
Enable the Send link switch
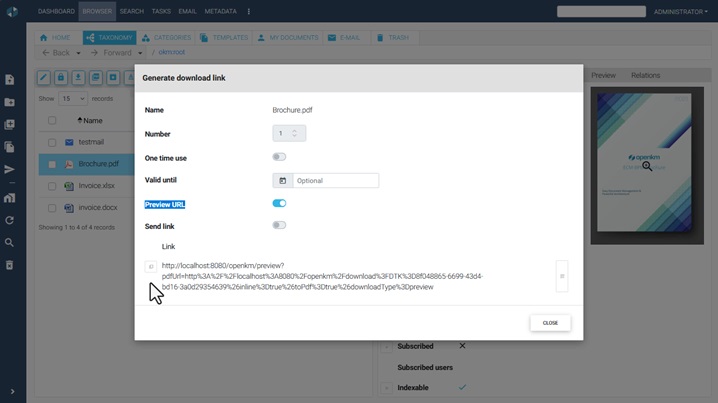pyautogui.click(x=279, y=225)
